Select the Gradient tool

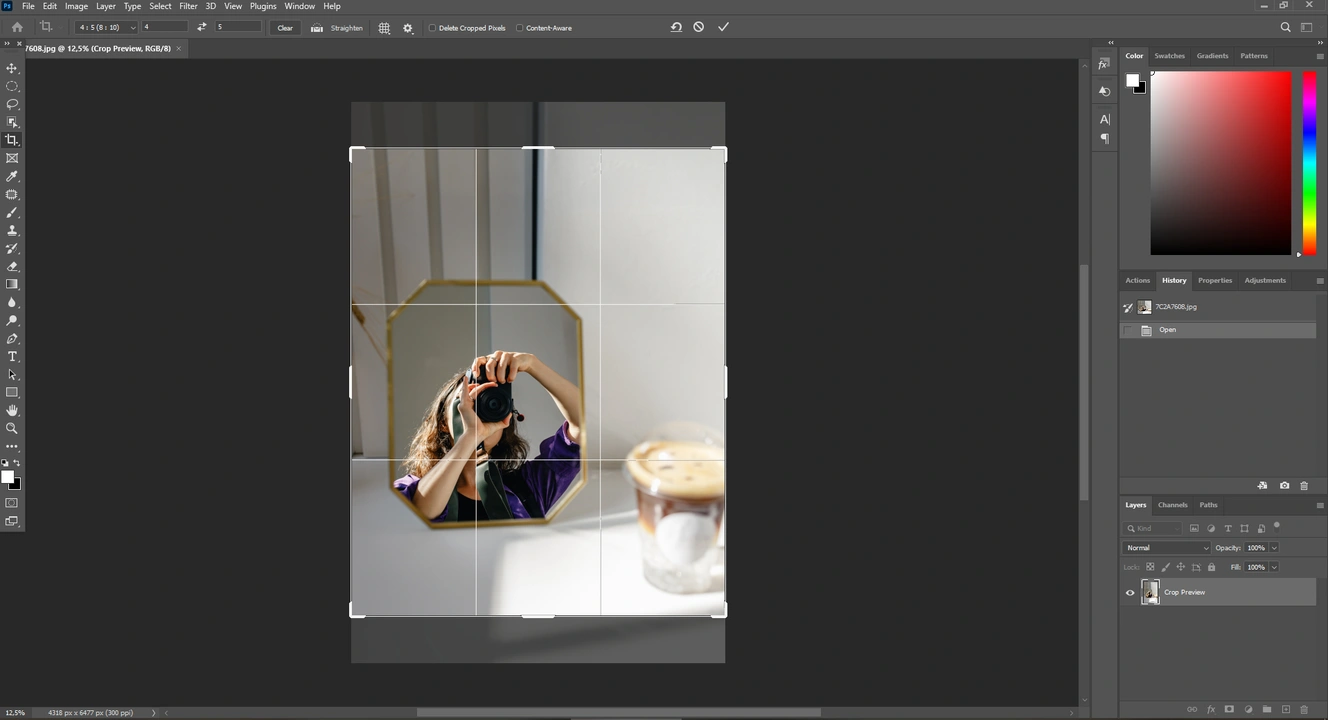12,284
